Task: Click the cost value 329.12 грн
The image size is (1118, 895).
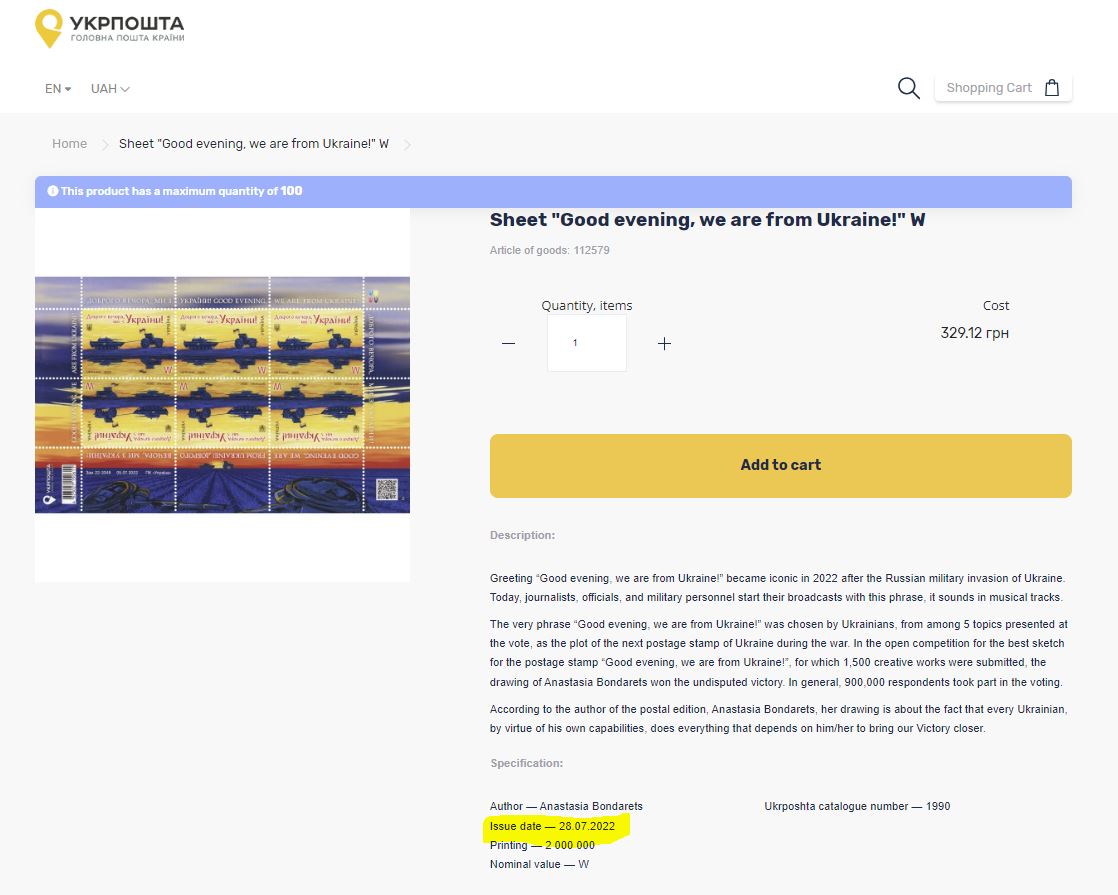Action: point(975,333)
